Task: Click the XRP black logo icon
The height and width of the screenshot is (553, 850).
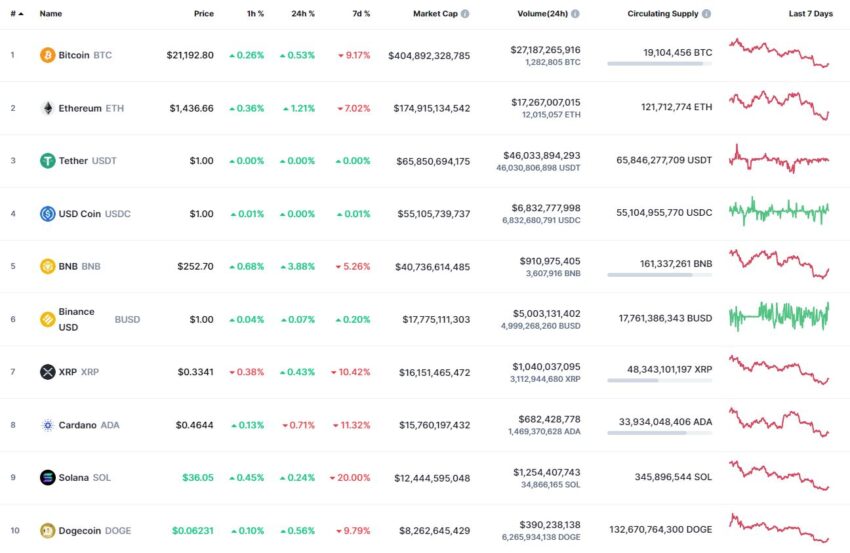Action: pyautogui.click(x=48, y=372)
